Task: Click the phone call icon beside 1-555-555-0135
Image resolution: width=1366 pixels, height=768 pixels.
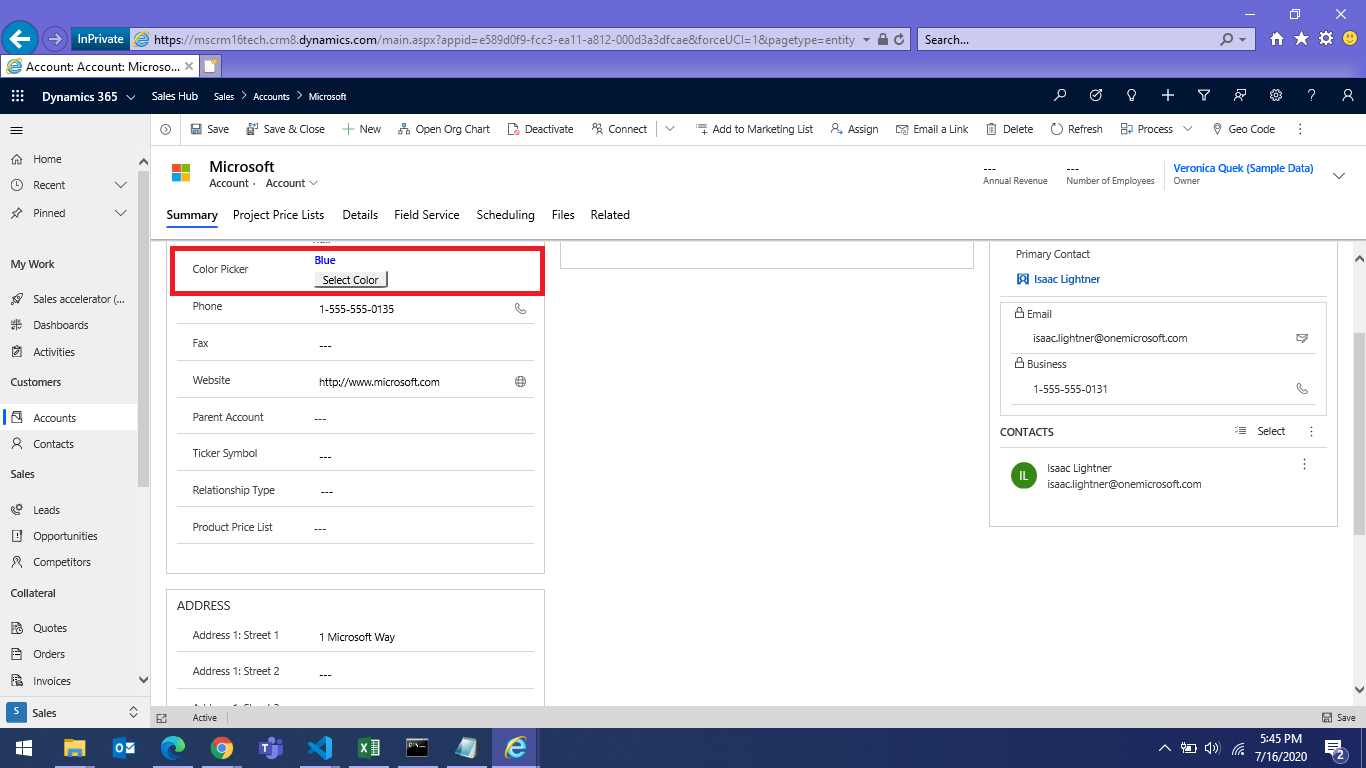Action: coord(520,309)
